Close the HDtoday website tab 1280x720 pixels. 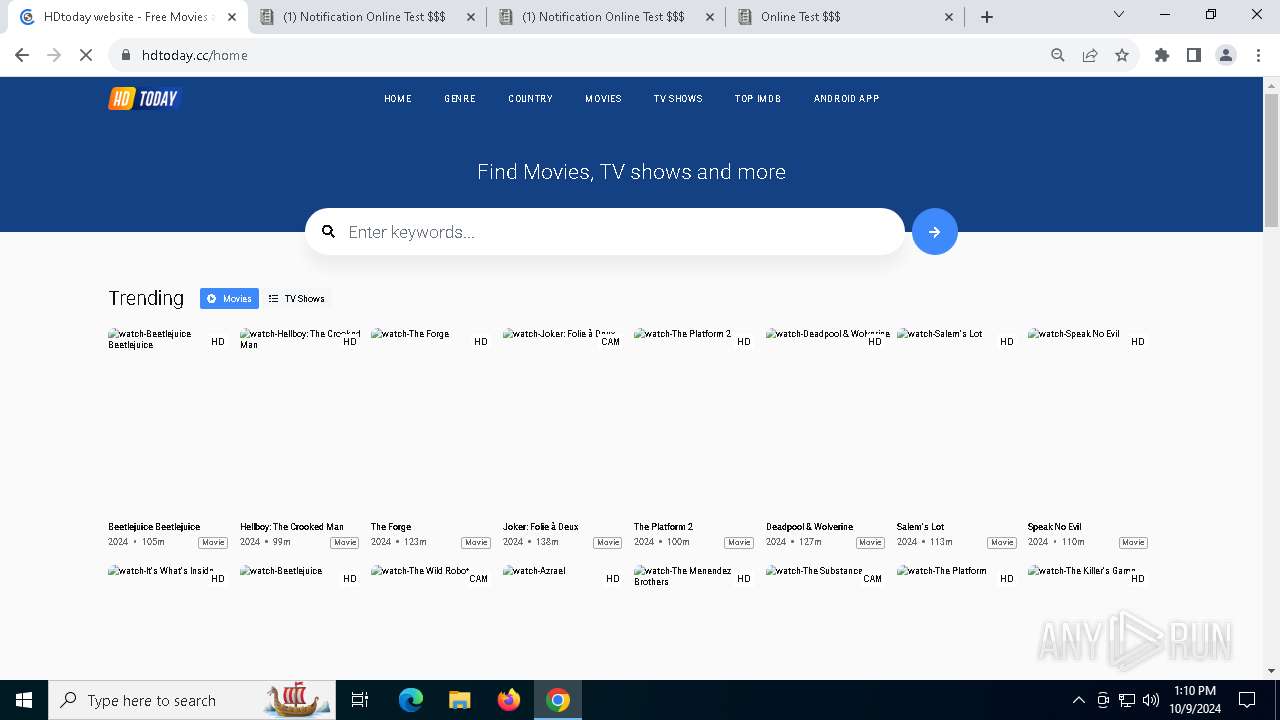(x=231, y=17)
